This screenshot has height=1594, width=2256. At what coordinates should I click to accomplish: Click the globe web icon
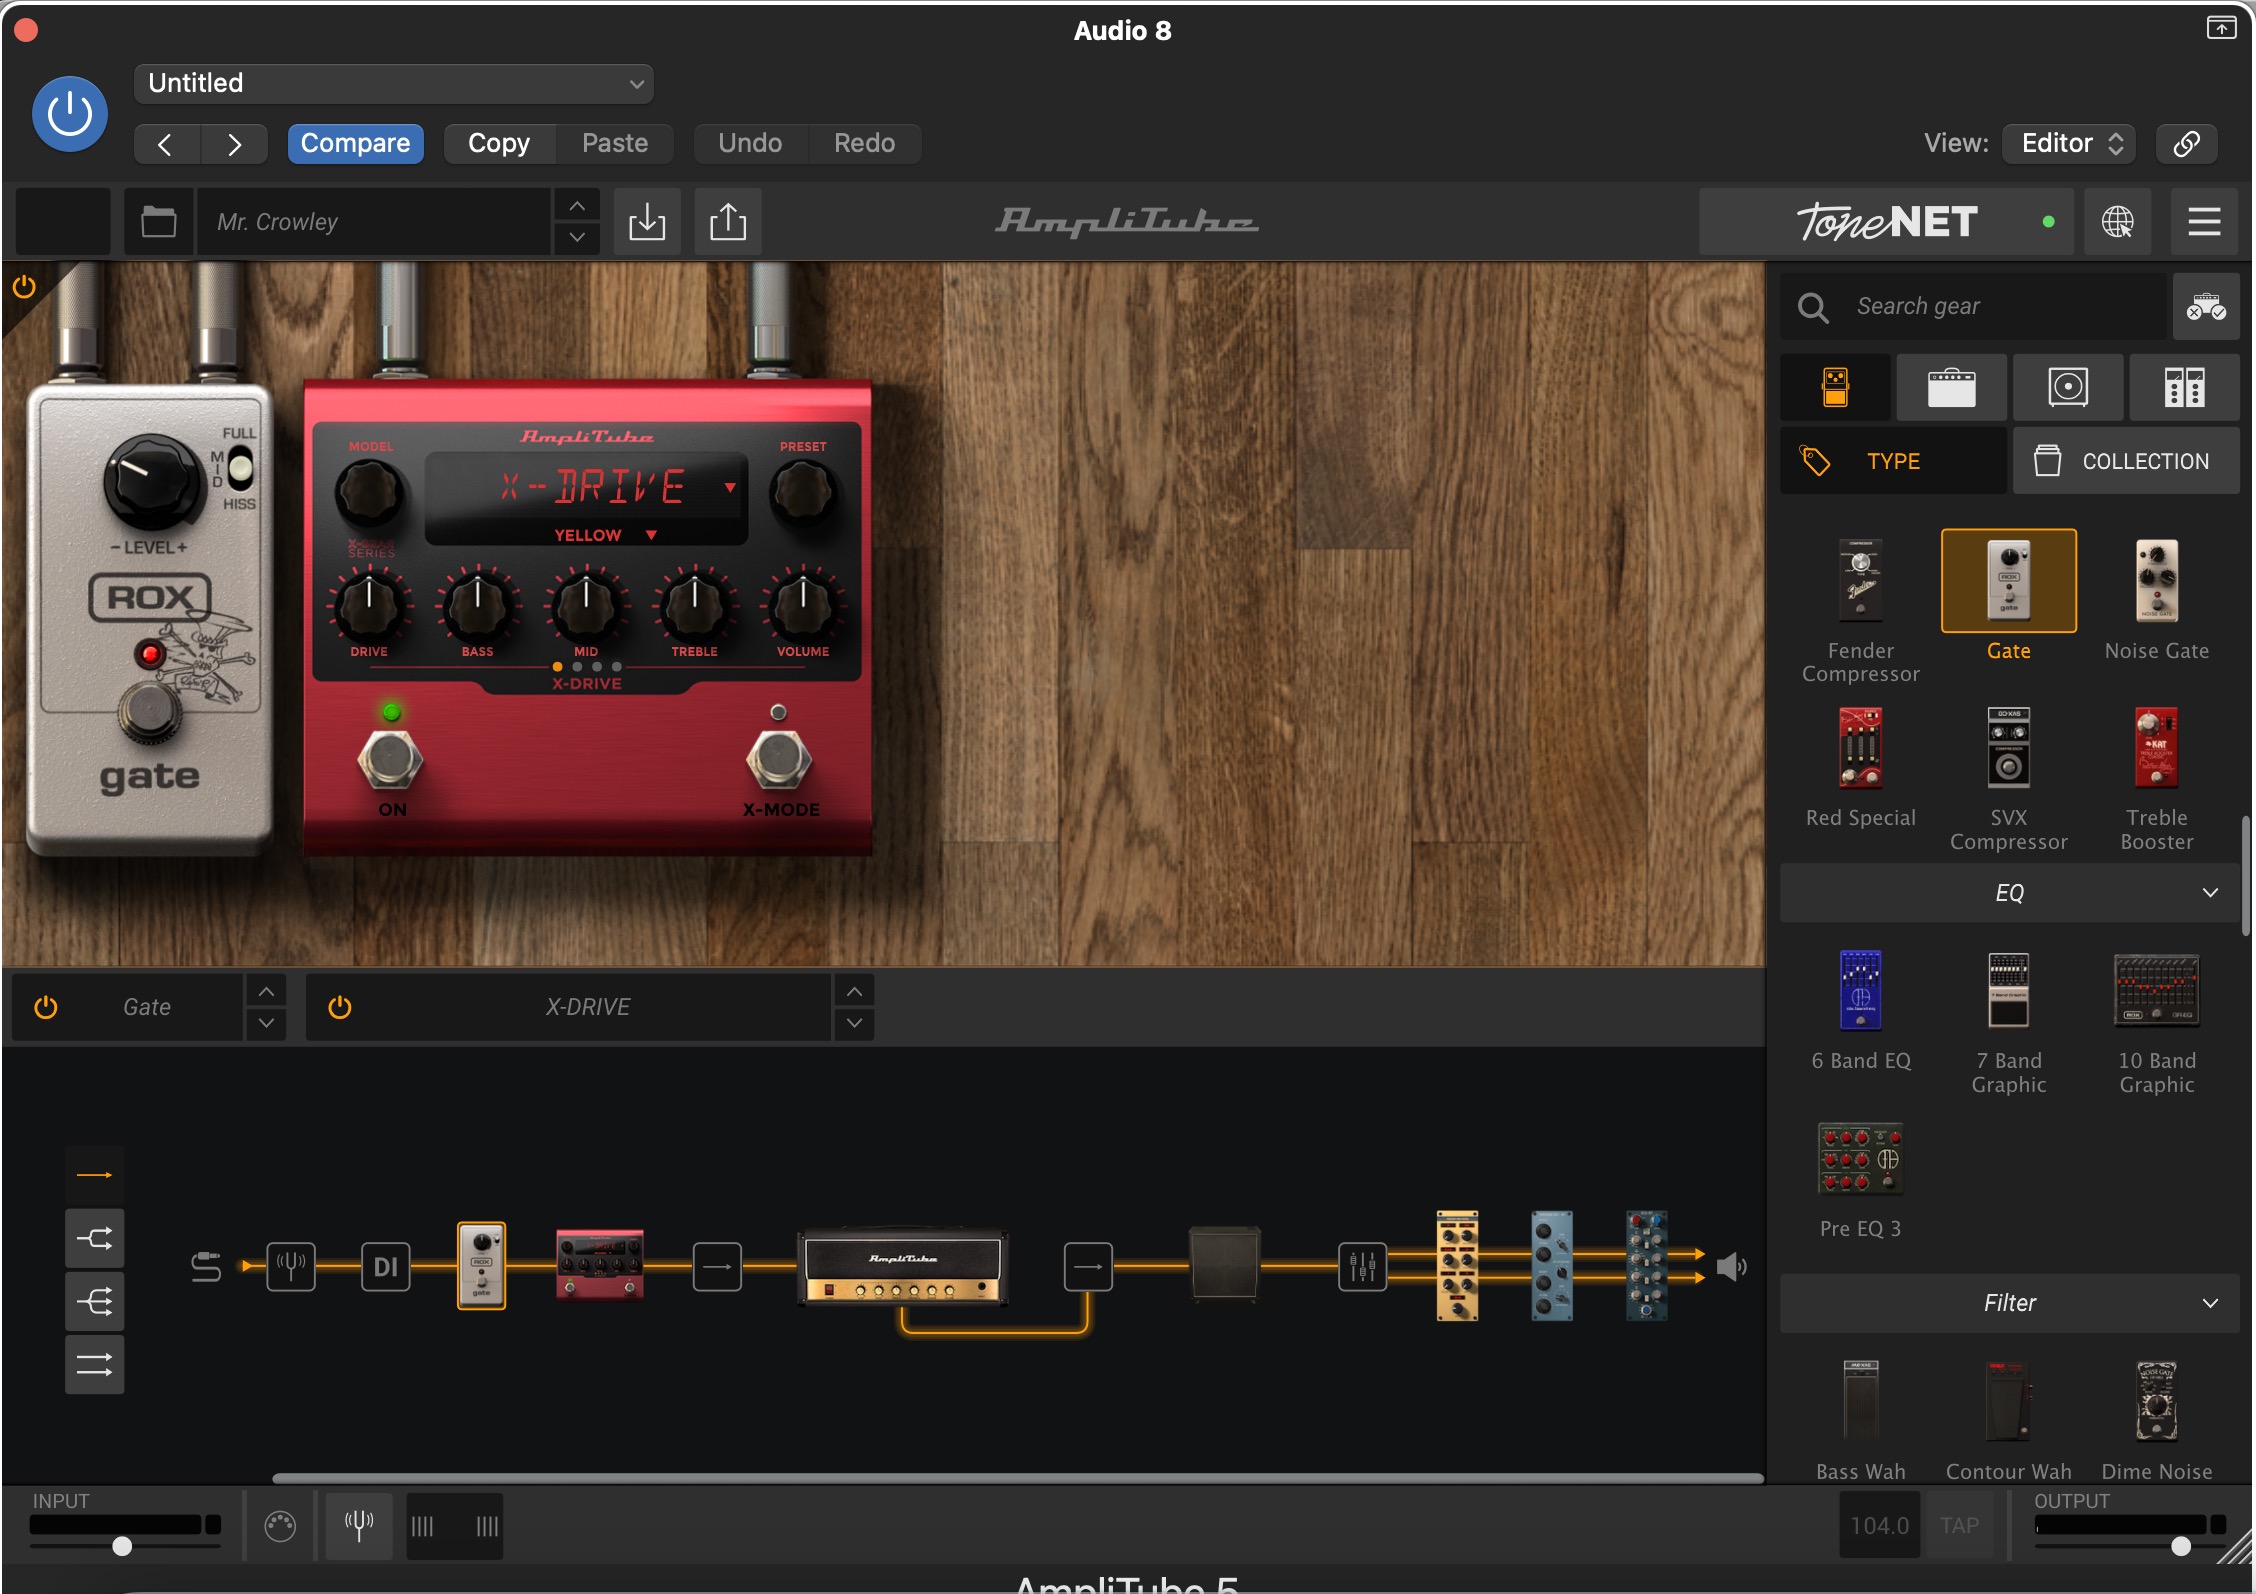coord(2117,221)
